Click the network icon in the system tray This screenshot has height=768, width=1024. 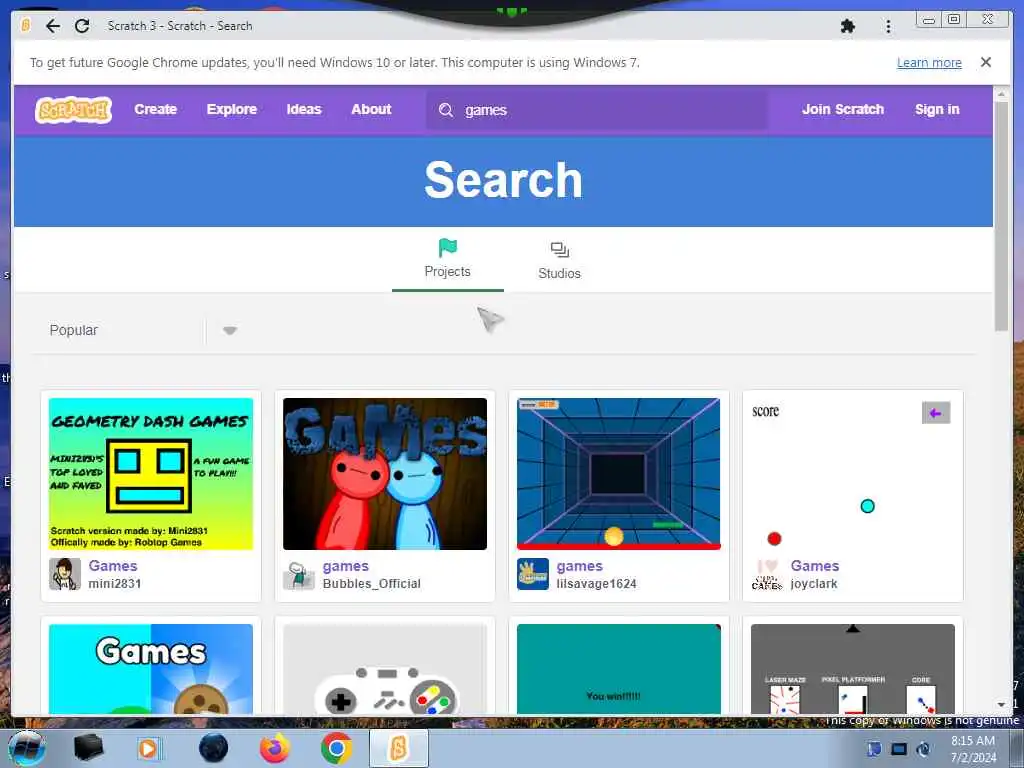[x=872, y=748]
